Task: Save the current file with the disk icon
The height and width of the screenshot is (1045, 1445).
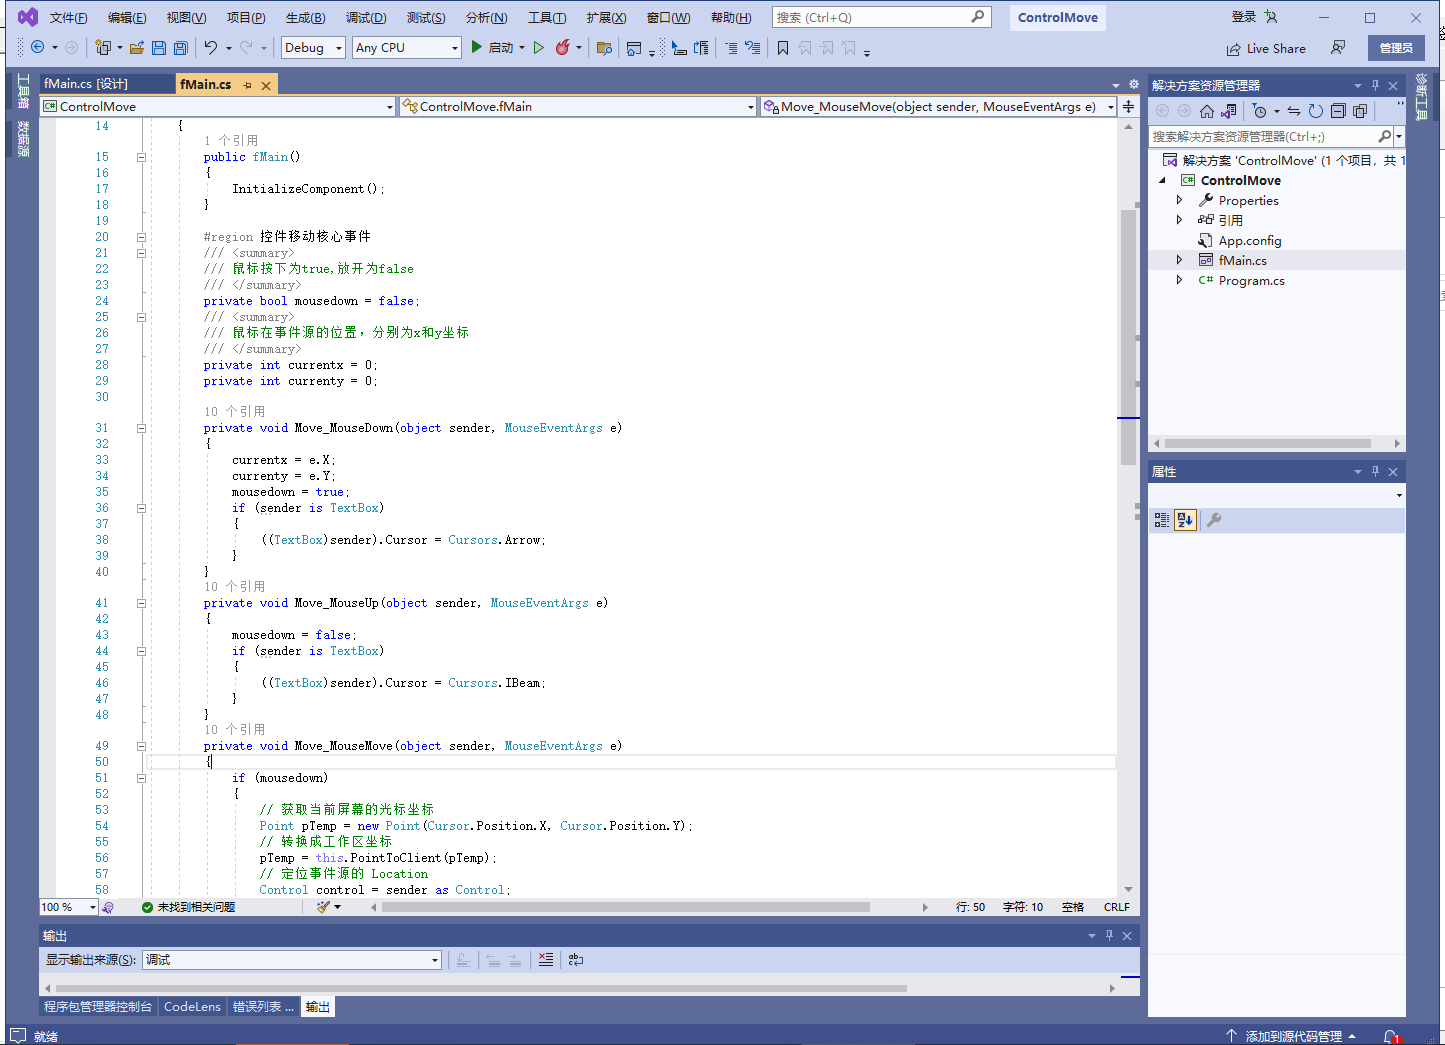Action: [x=159, y=47]
